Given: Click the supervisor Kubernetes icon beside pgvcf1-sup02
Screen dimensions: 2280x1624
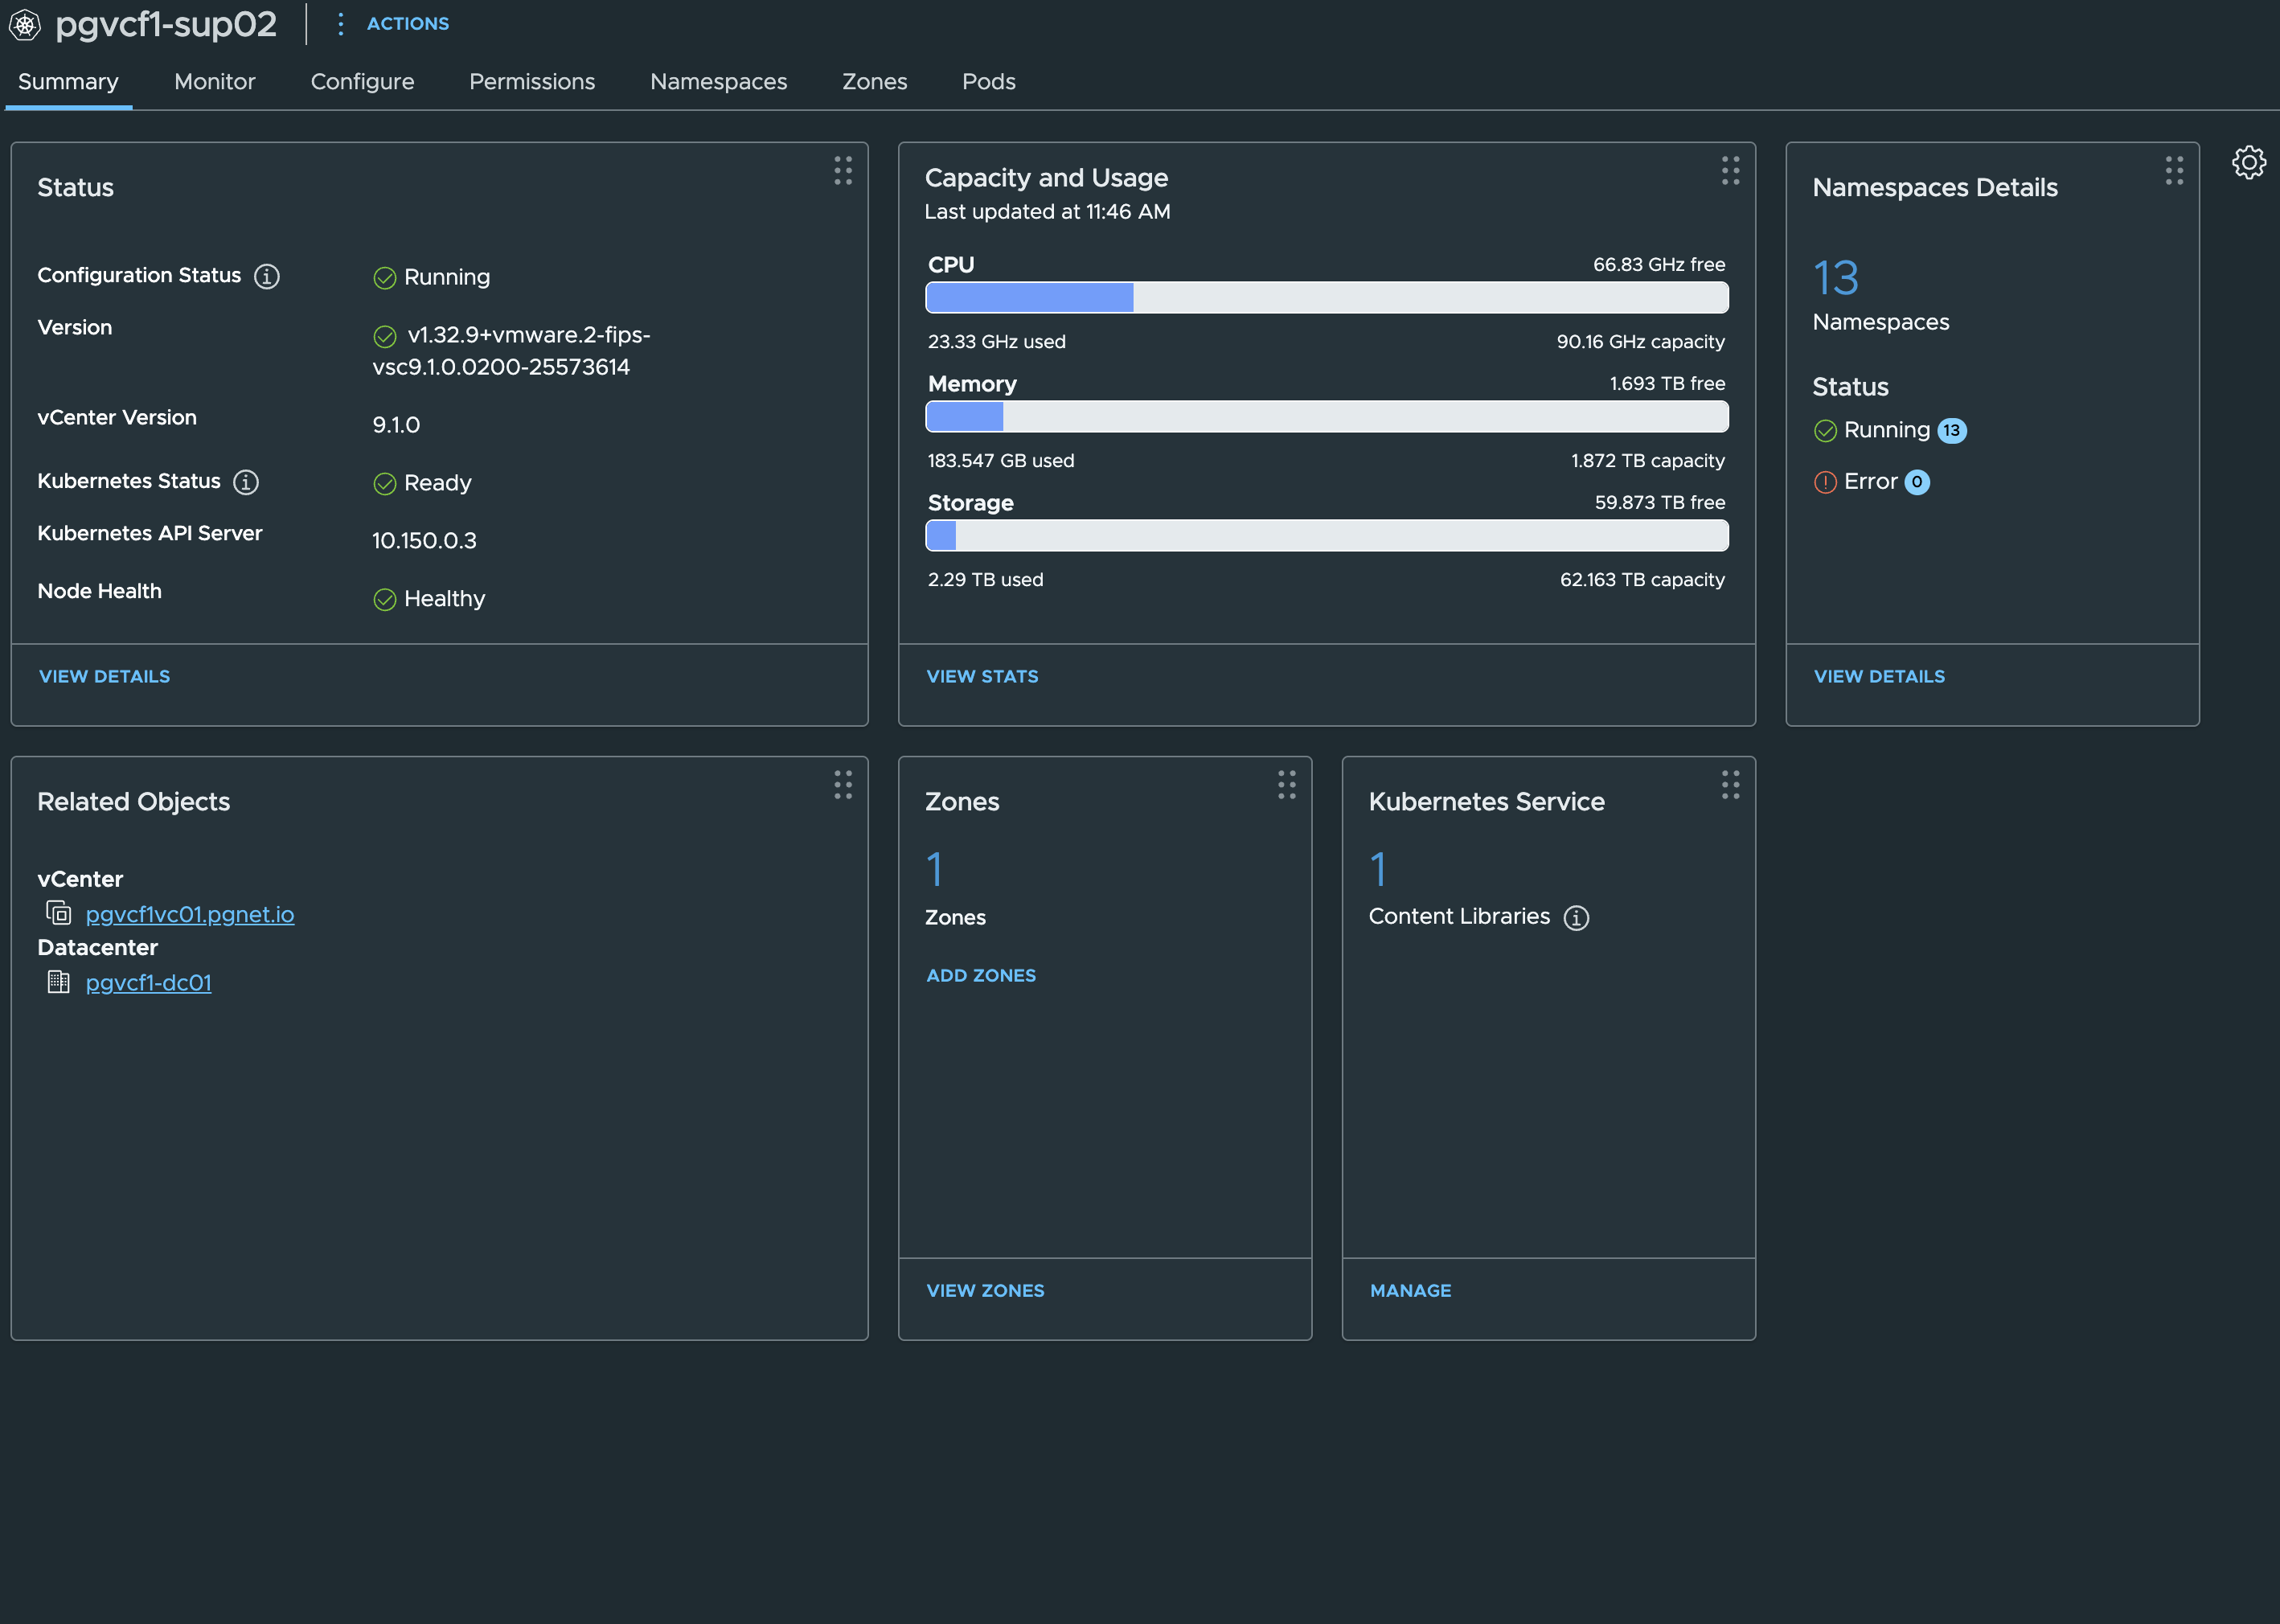Looking at the screenshot, I should pyautogui.click(x=25, y=24).
